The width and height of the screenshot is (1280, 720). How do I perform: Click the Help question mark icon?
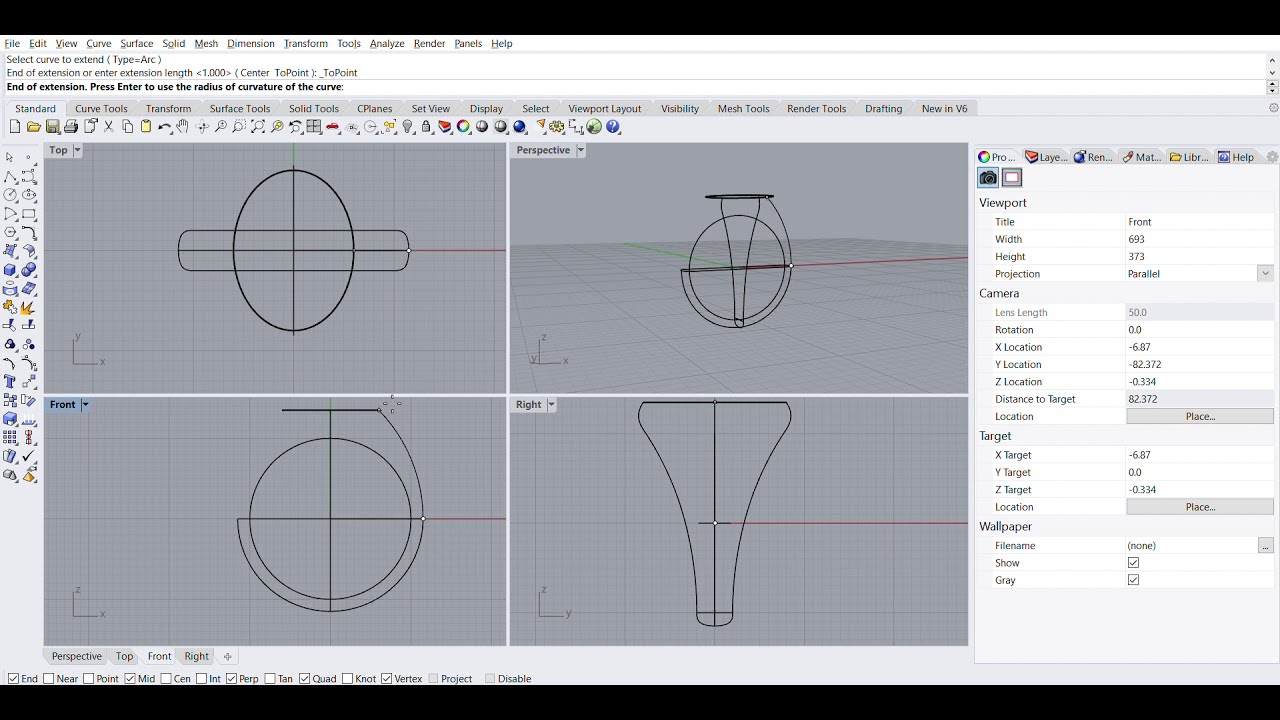coord(613,127)
